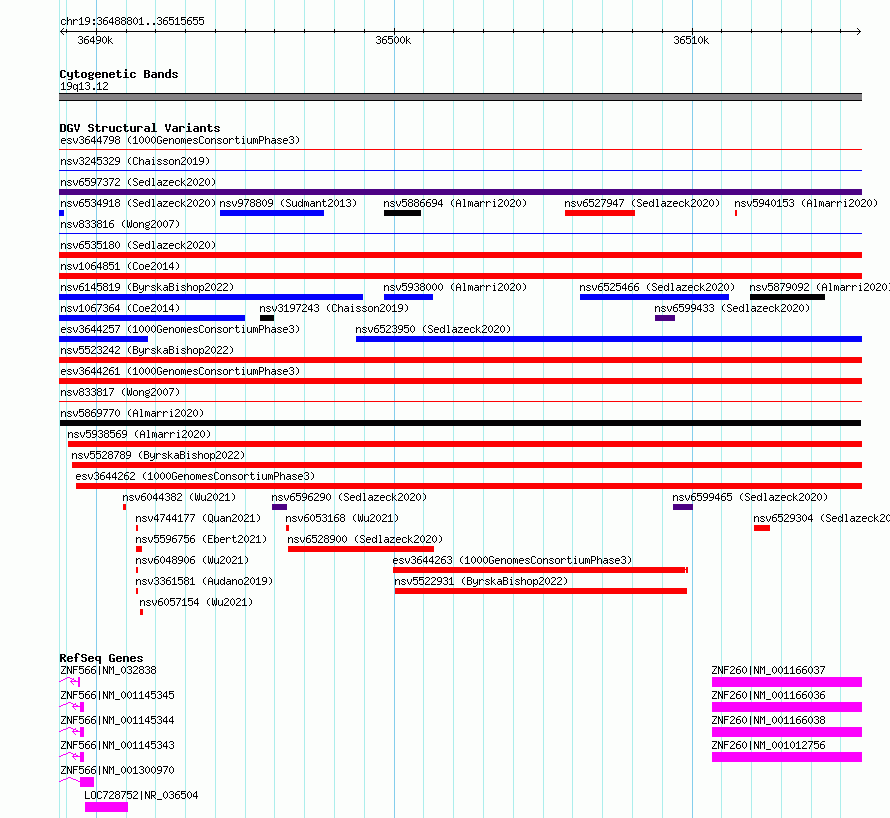Click the nsv6534918 (Sedlazeck2020) label

pyautogui.click(x=138, y=203)
